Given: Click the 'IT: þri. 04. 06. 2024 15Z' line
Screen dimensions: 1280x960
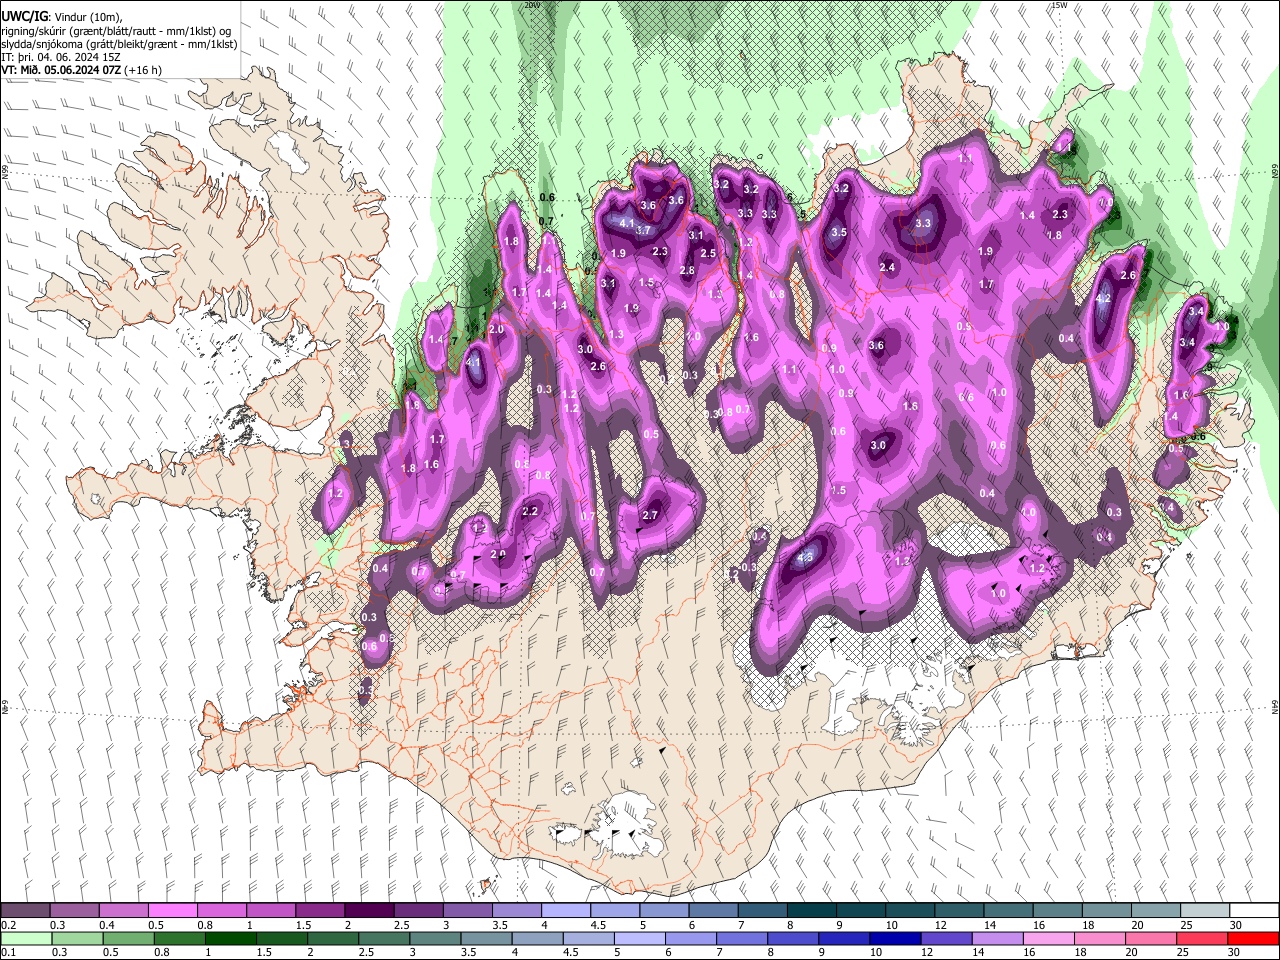Looking at the screenshot, I should tap(63, 57).
